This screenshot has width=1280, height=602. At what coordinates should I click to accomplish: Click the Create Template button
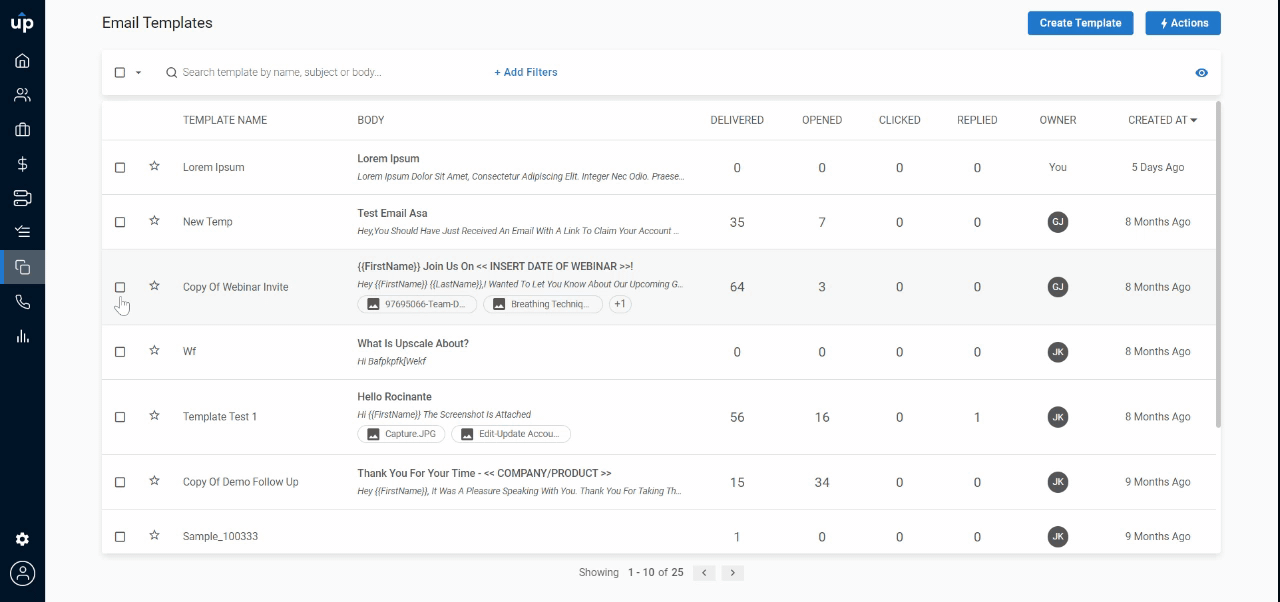1080,23
